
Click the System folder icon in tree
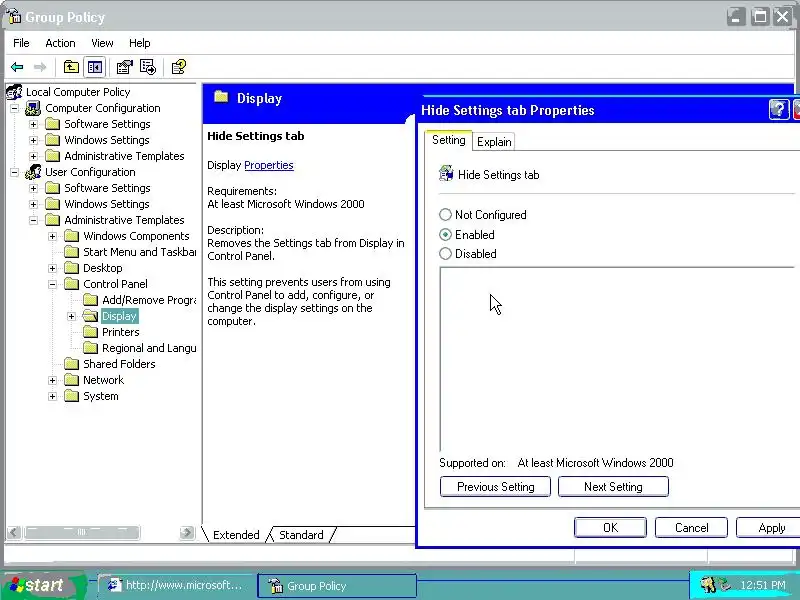point(71,396)
